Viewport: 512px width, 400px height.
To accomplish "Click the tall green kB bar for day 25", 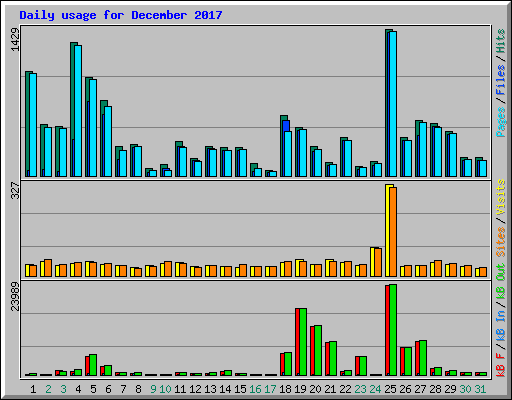I will click(393, 330).
